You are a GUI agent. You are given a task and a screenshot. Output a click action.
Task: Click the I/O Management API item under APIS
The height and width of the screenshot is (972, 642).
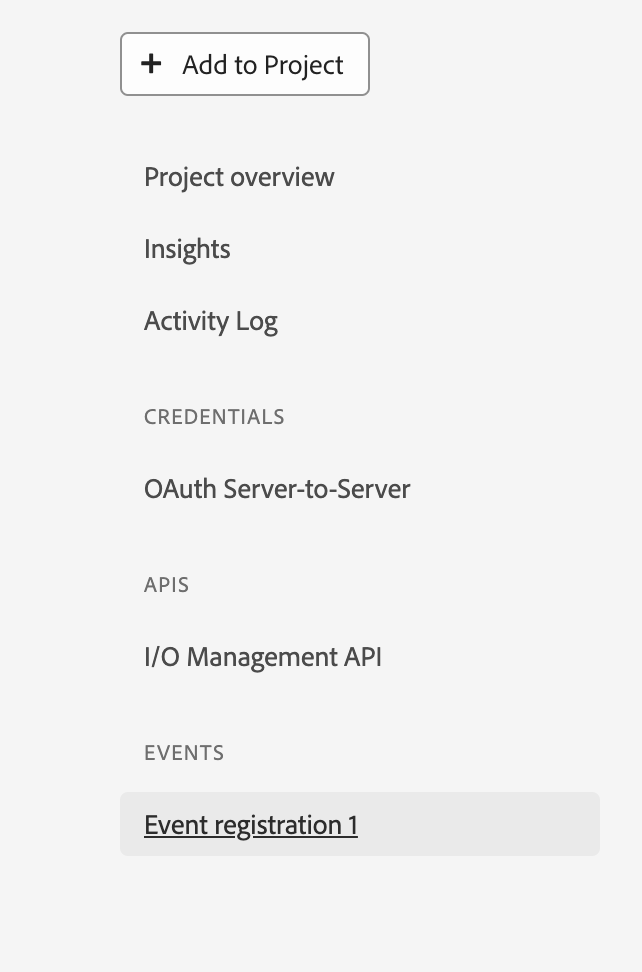[263, 657]
